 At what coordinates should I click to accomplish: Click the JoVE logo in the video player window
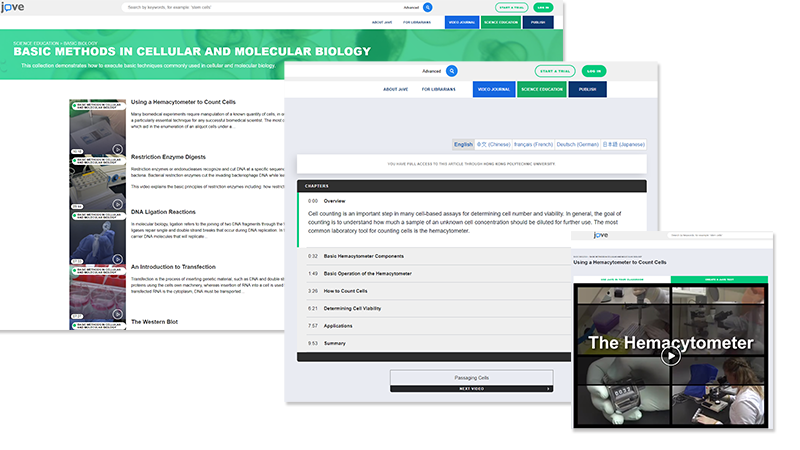[601, 235]
